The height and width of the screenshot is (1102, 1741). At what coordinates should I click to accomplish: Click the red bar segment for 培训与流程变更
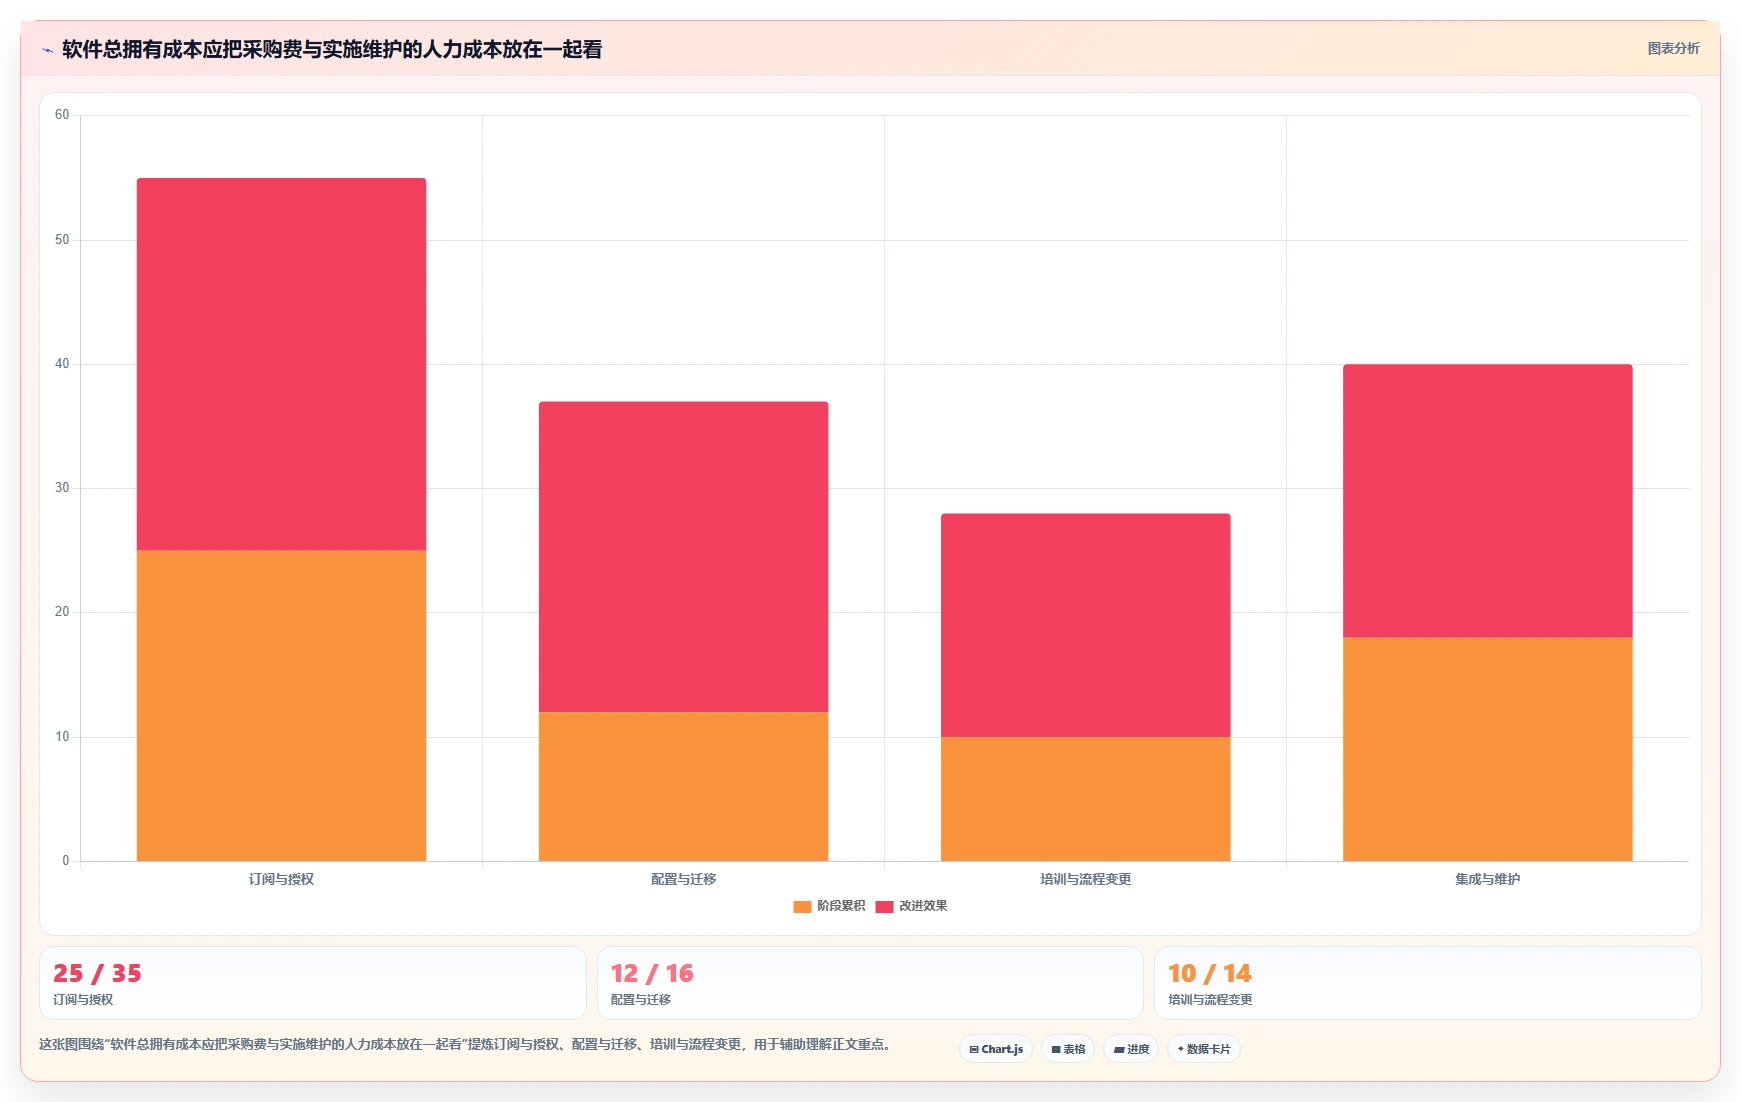tap(1085, 625)
